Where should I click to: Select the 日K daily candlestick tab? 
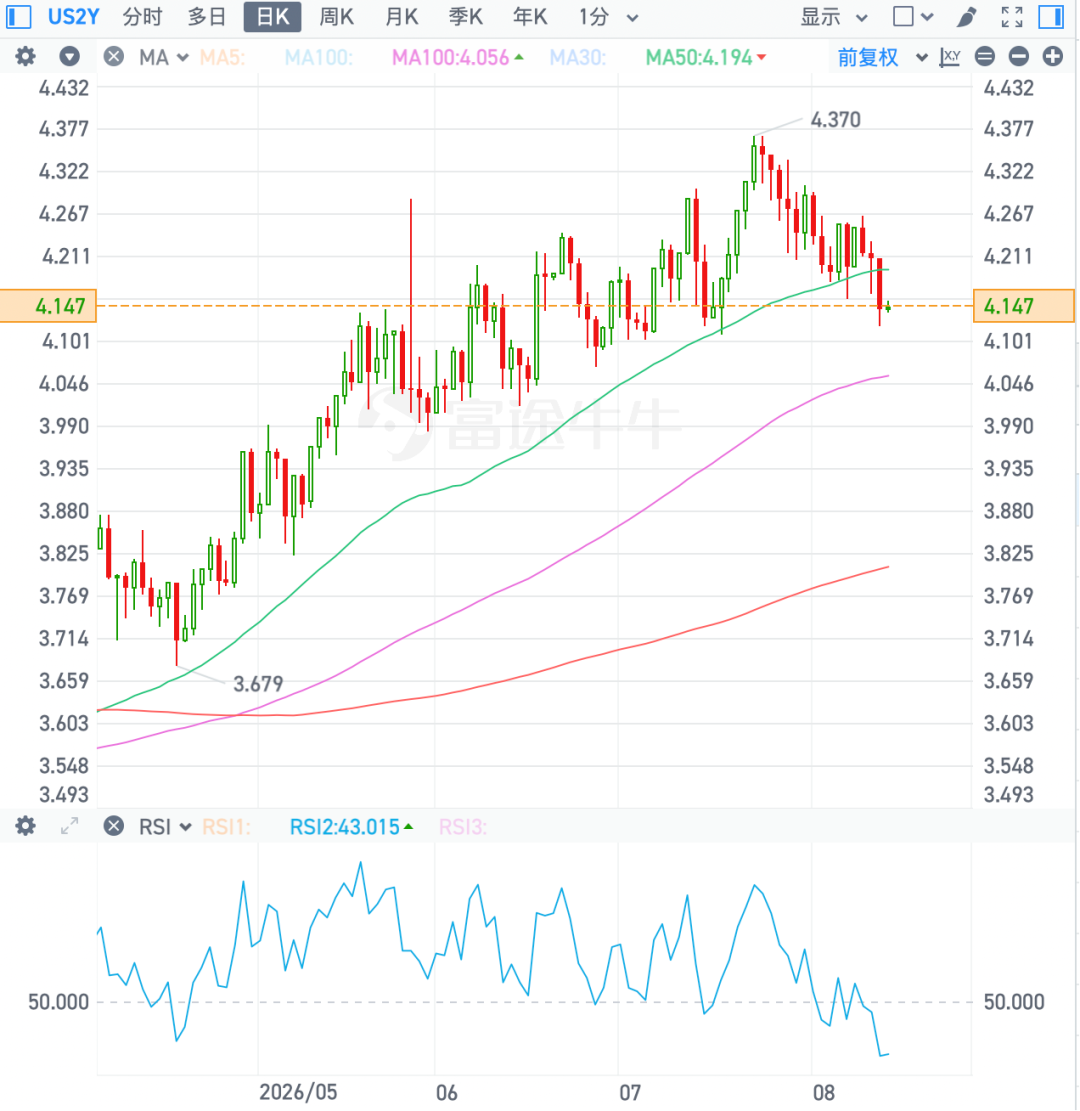[x=273, y=17]
